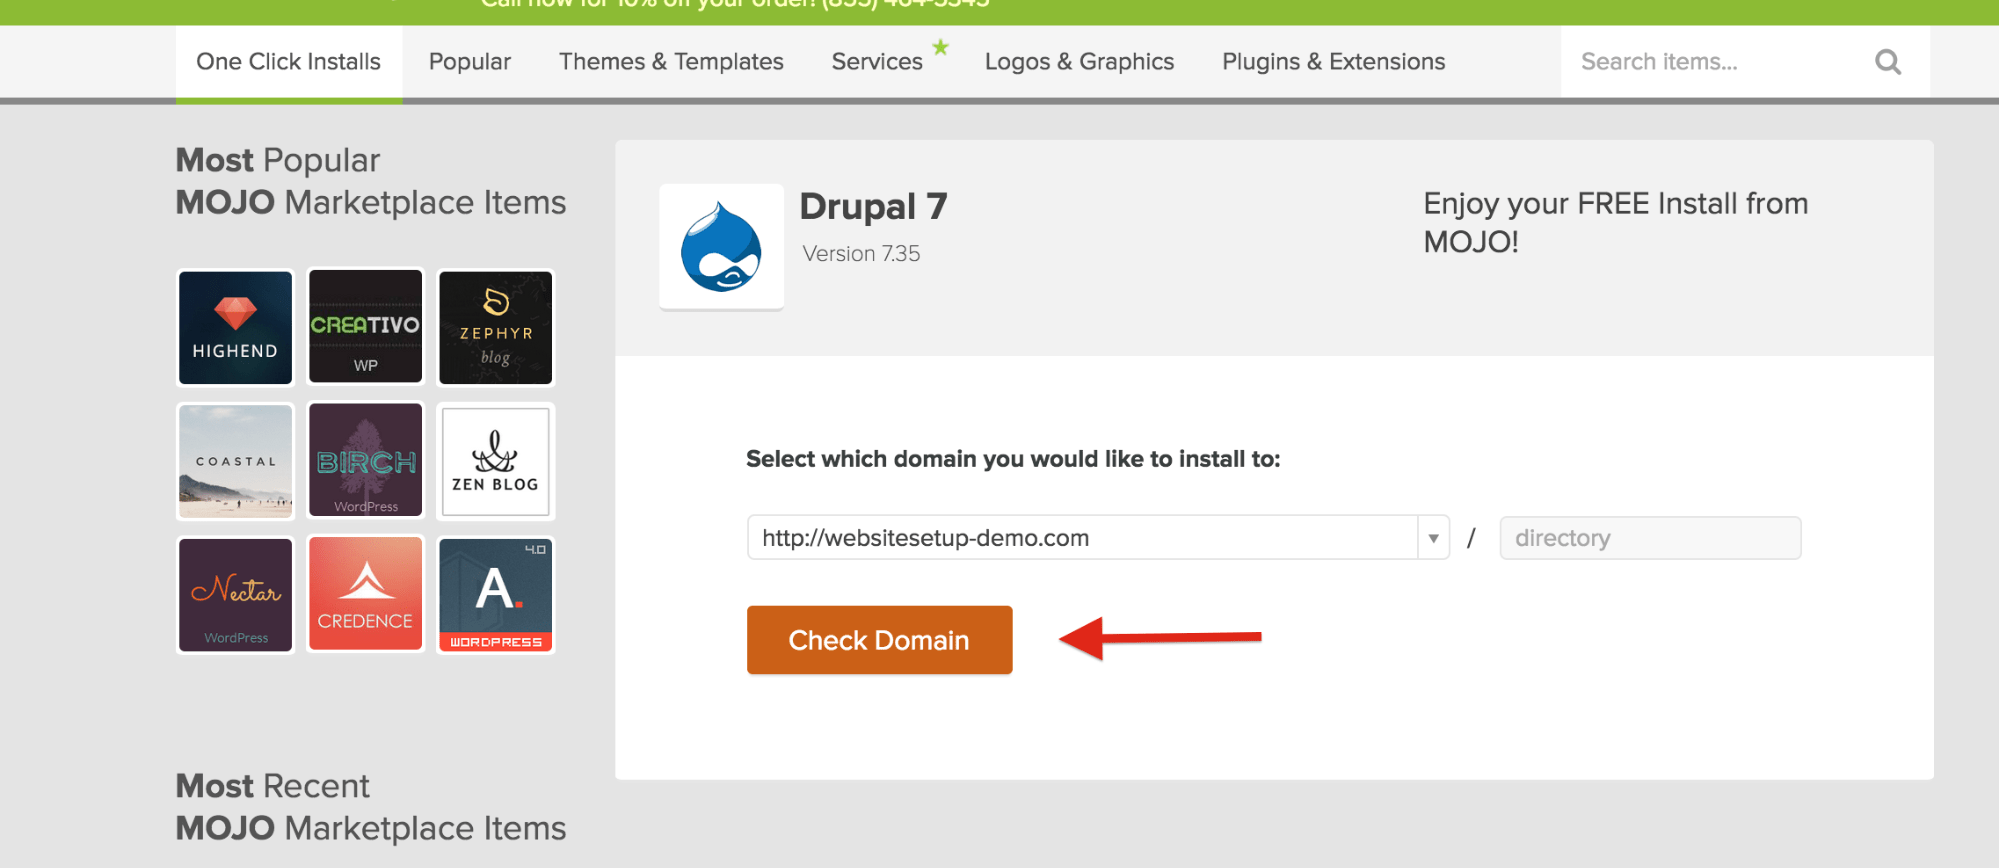Open the A. WordPress 4.0 theme thumbnail
The image size is (1999, 868).
point(496,594)
